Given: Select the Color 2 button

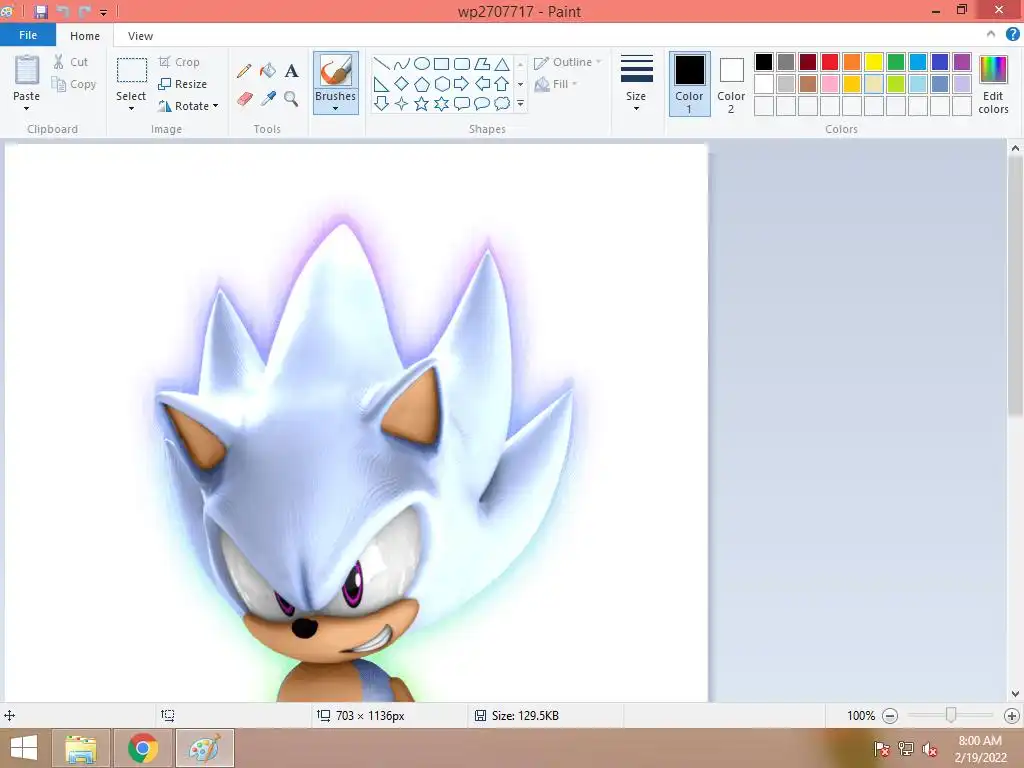Looking at the screenshot, I should [731, 84].
